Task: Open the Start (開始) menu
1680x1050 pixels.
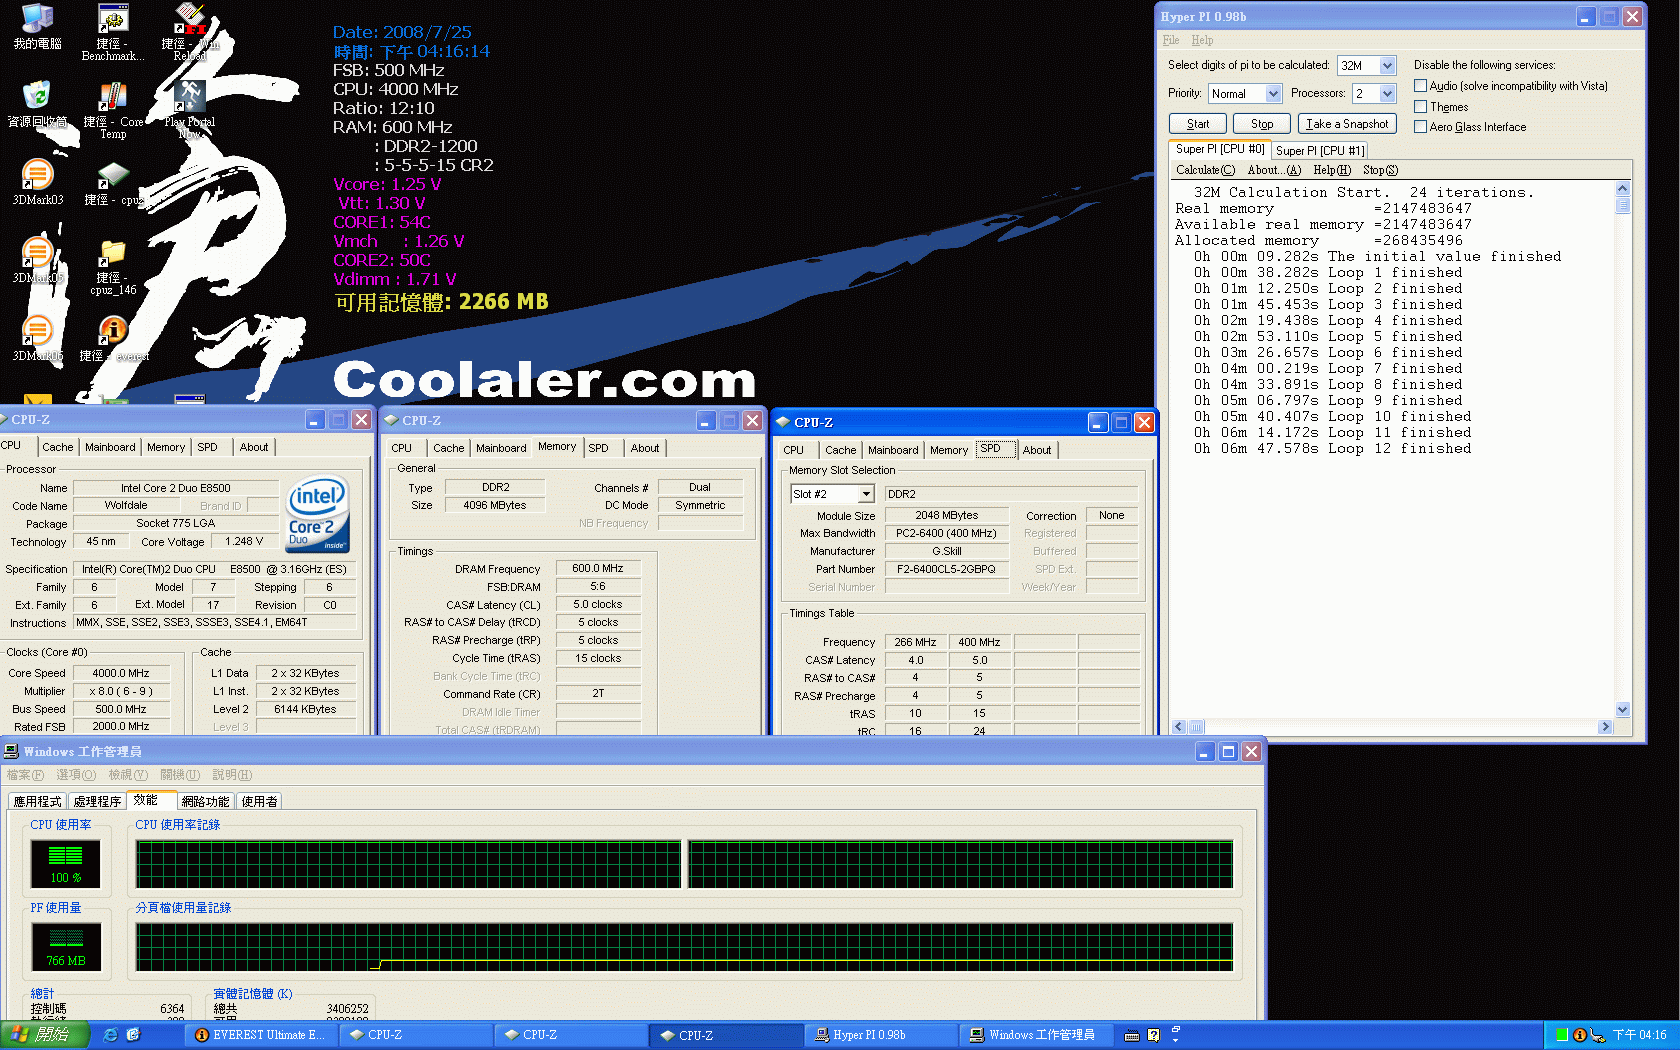Action: [x=45, y=1035]
